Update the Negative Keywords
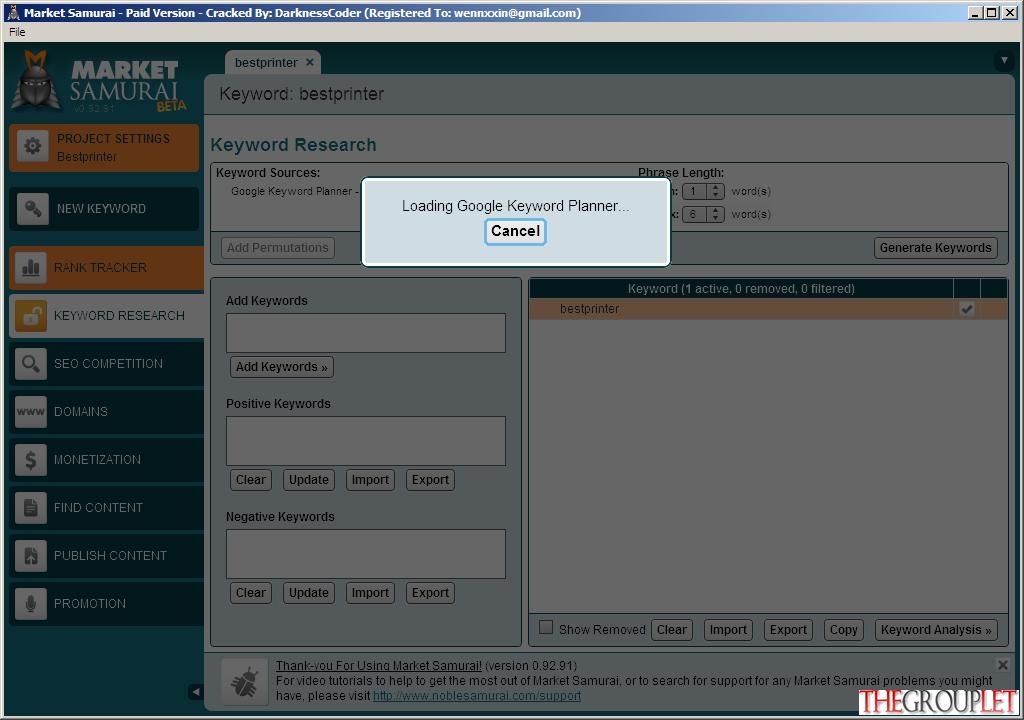Viewport: 1024px width, 720px height. point(308,593)
